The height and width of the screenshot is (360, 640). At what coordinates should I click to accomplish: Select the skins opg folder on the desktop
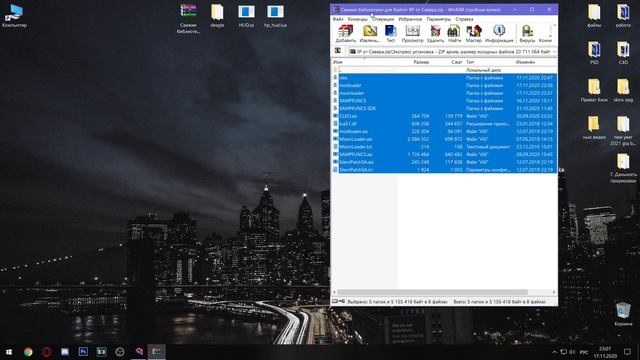[623, 90]
